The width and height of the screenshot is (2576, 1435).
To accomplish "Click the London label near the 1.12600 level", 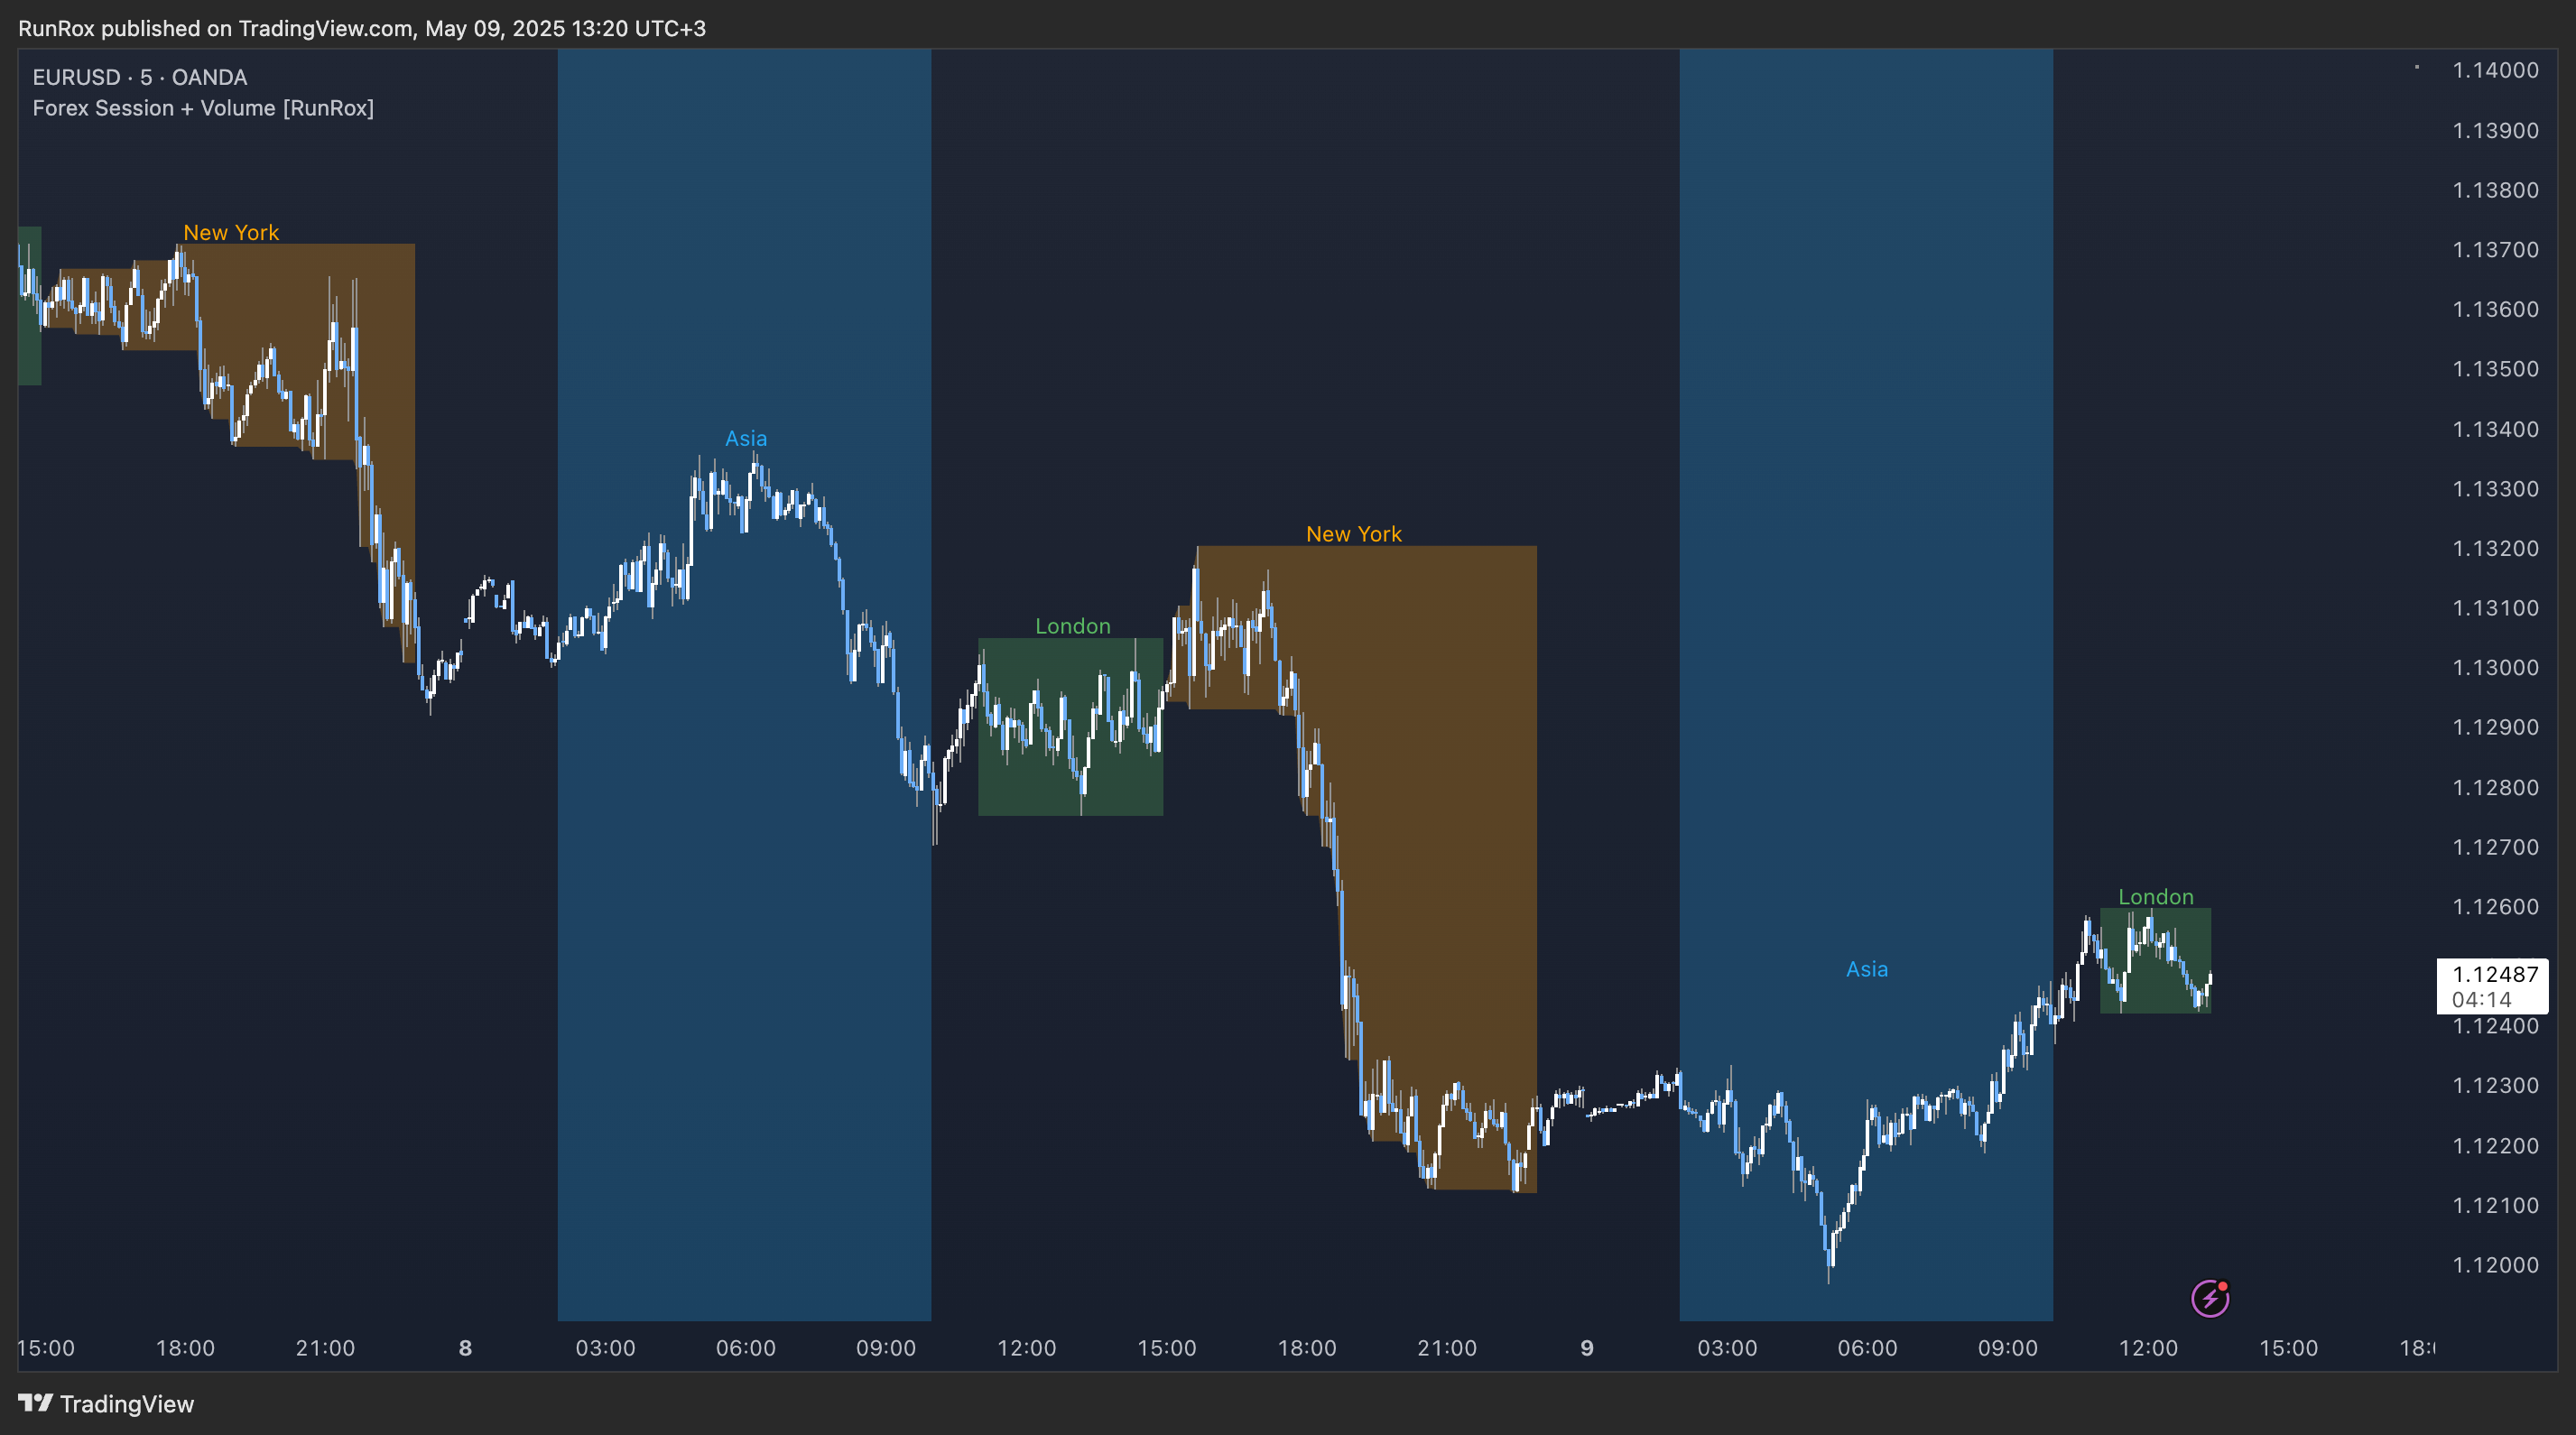I will pos(2155,897).
